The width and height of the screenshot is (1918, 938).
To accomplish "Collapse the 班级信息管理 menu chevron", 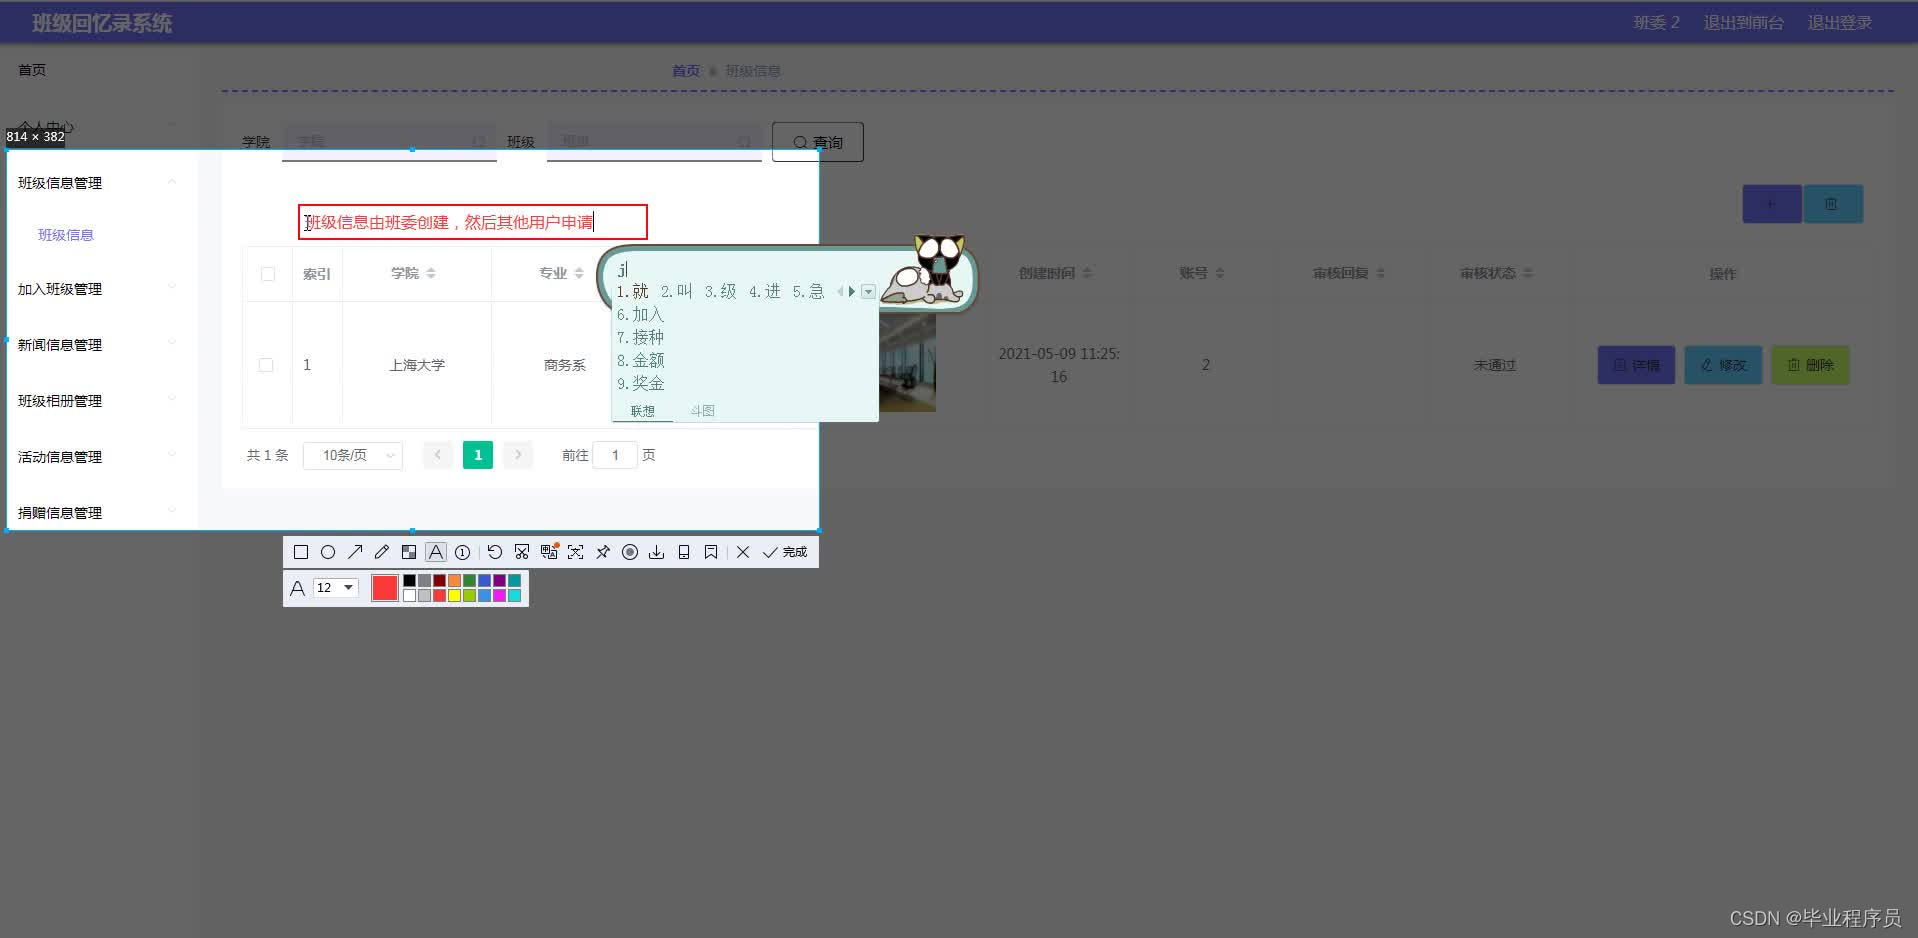I will pyautogui.click(x=172, y=182).
